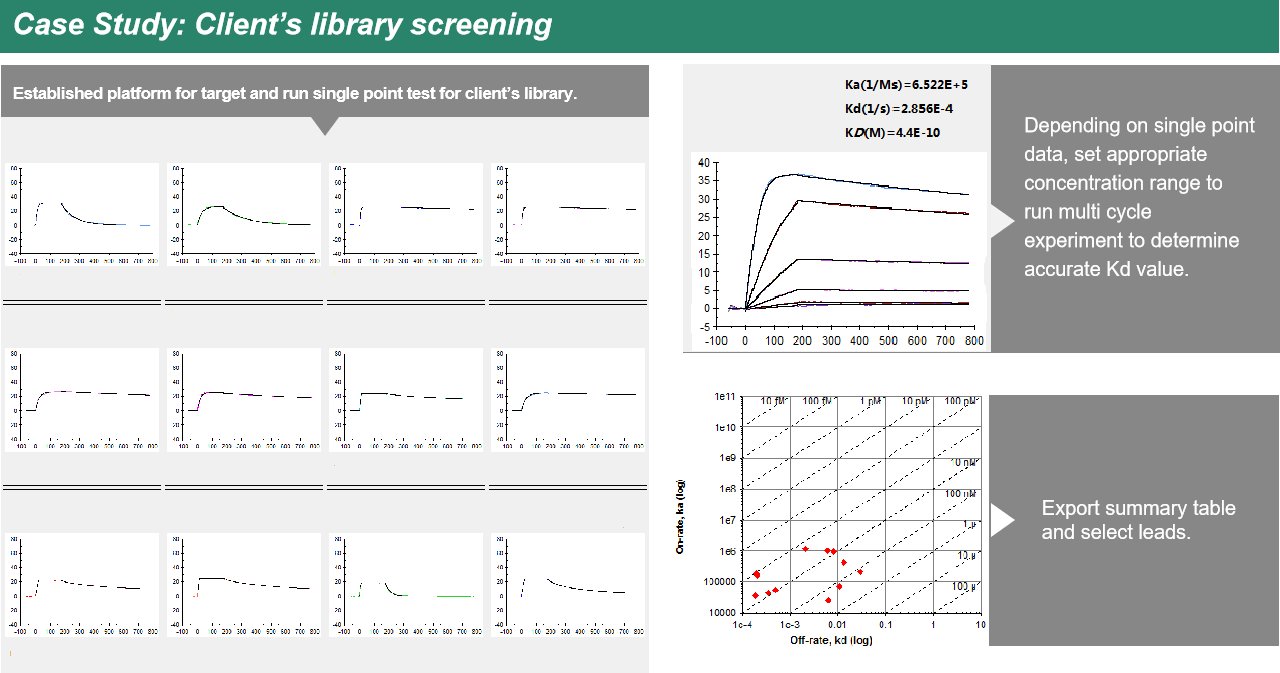Open the first sensorgram in the middle row
The width and height of the screenshot is (1280, 673).
82,399
